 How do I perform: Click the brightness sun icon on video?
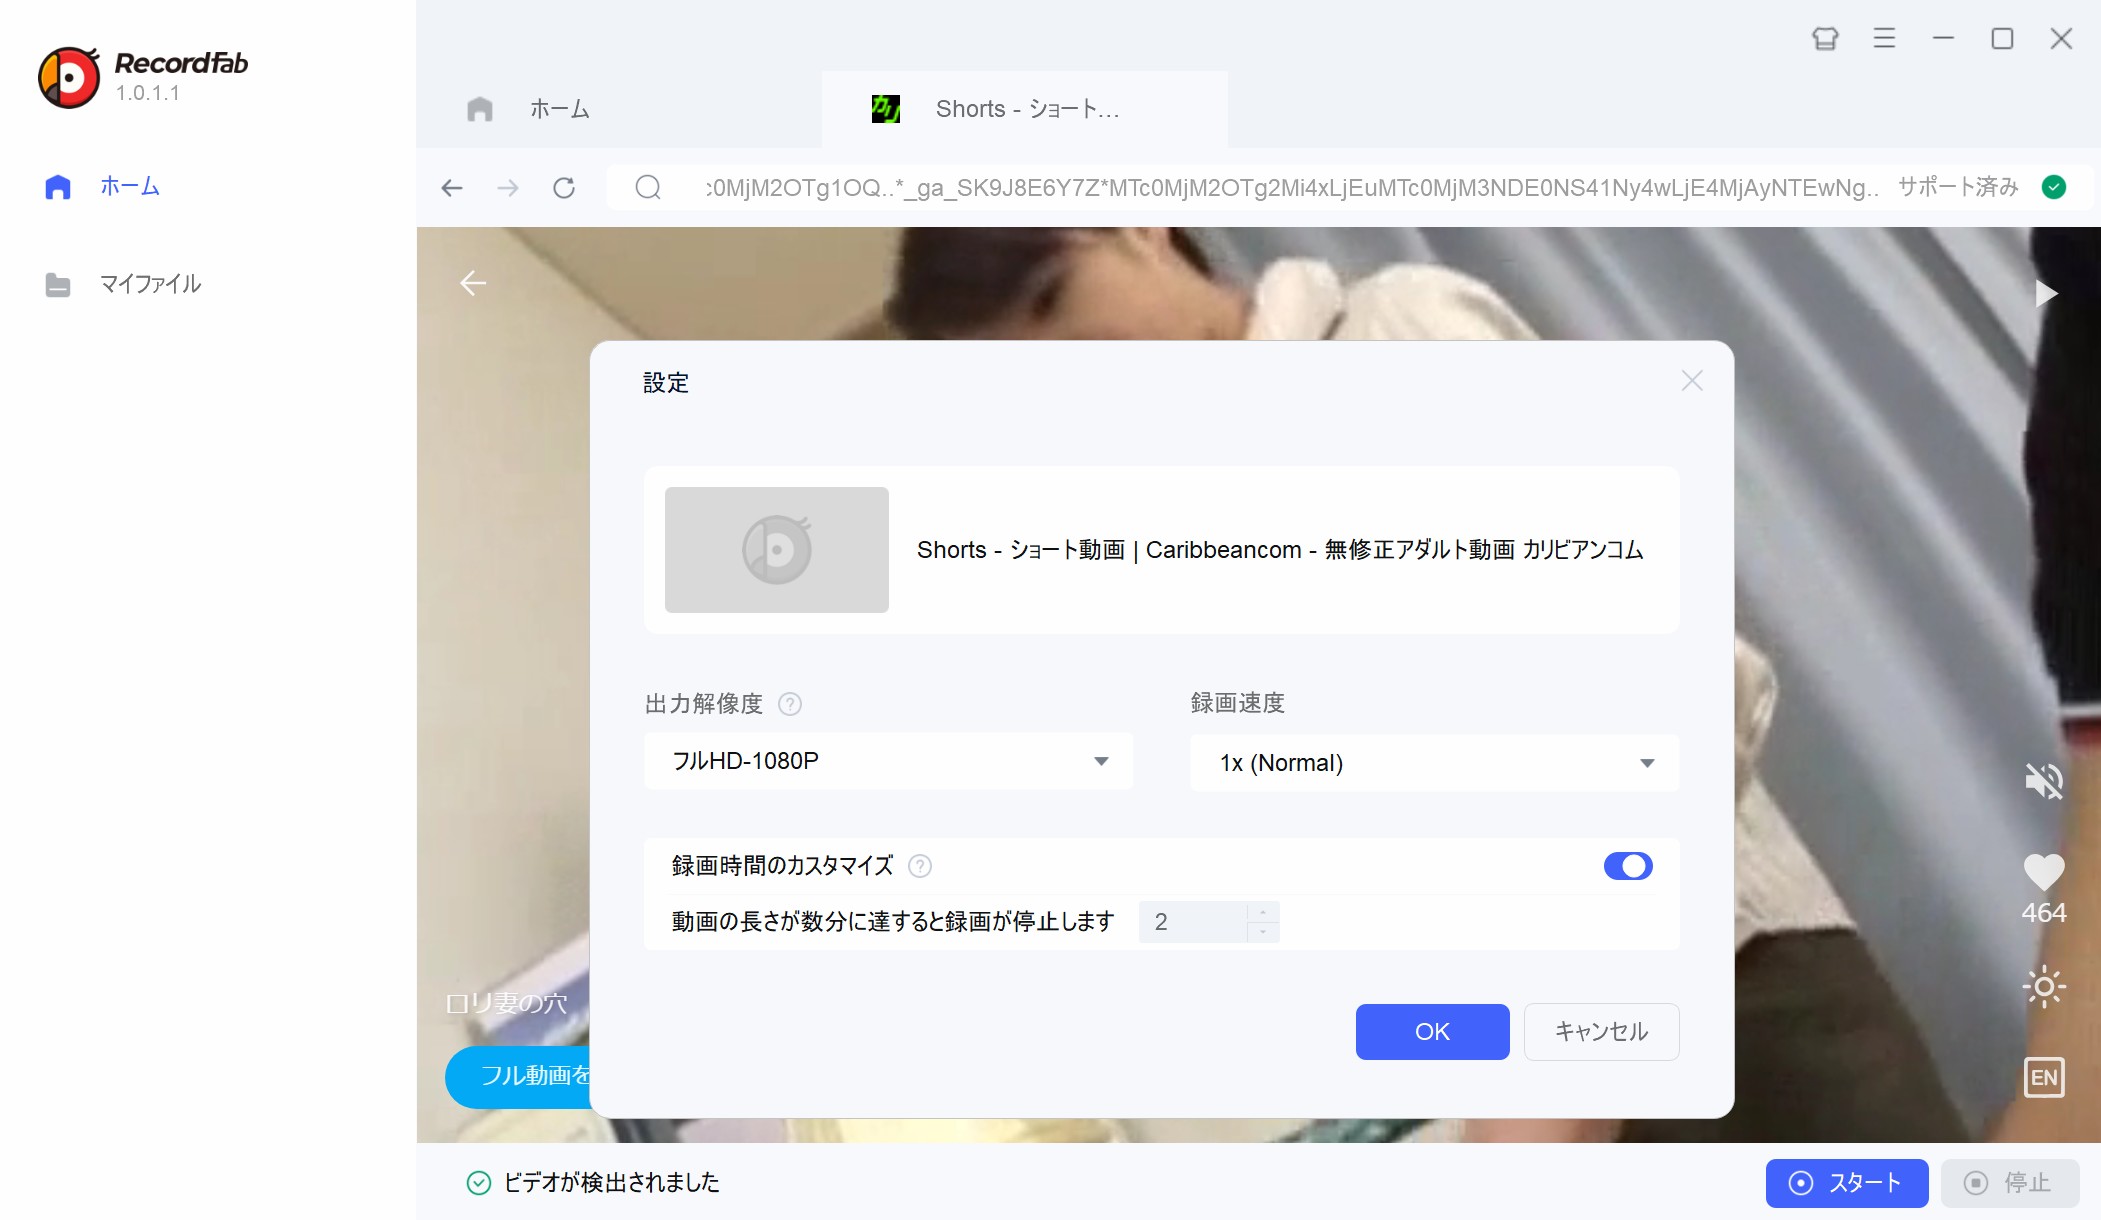pyautogui.click(x=2044, y=987)
